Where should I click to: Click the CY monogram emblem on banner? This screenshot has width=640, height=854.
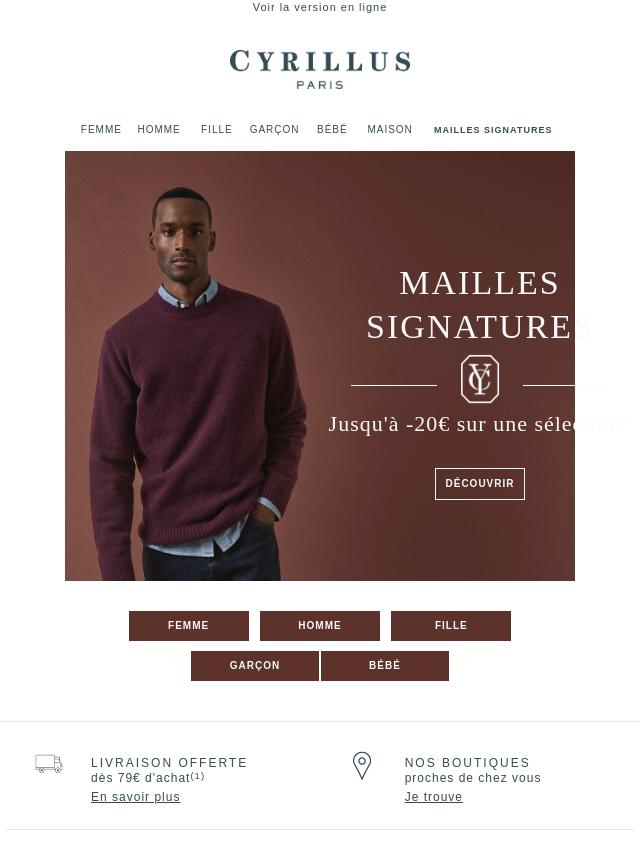pyautogui.click(x=480, y=379)
